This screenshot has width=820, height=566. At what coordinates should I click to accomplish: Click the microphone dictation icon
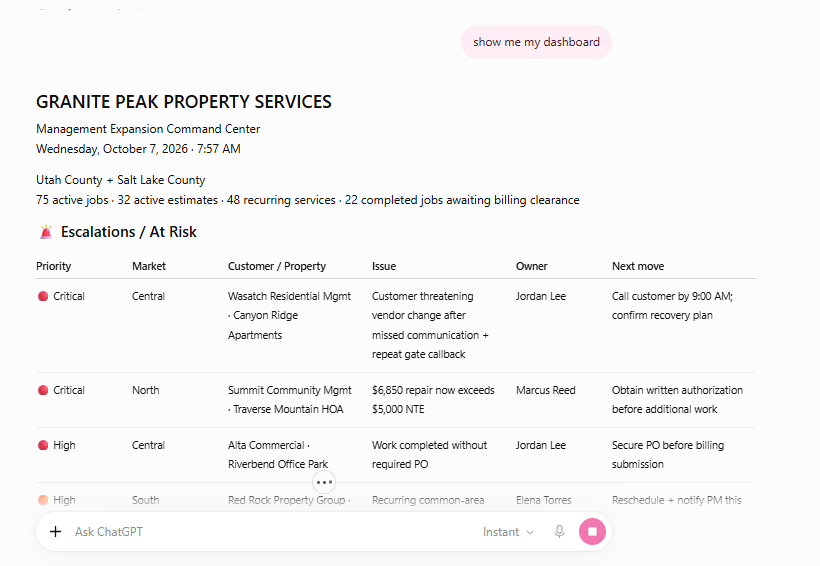coord(559,532)
